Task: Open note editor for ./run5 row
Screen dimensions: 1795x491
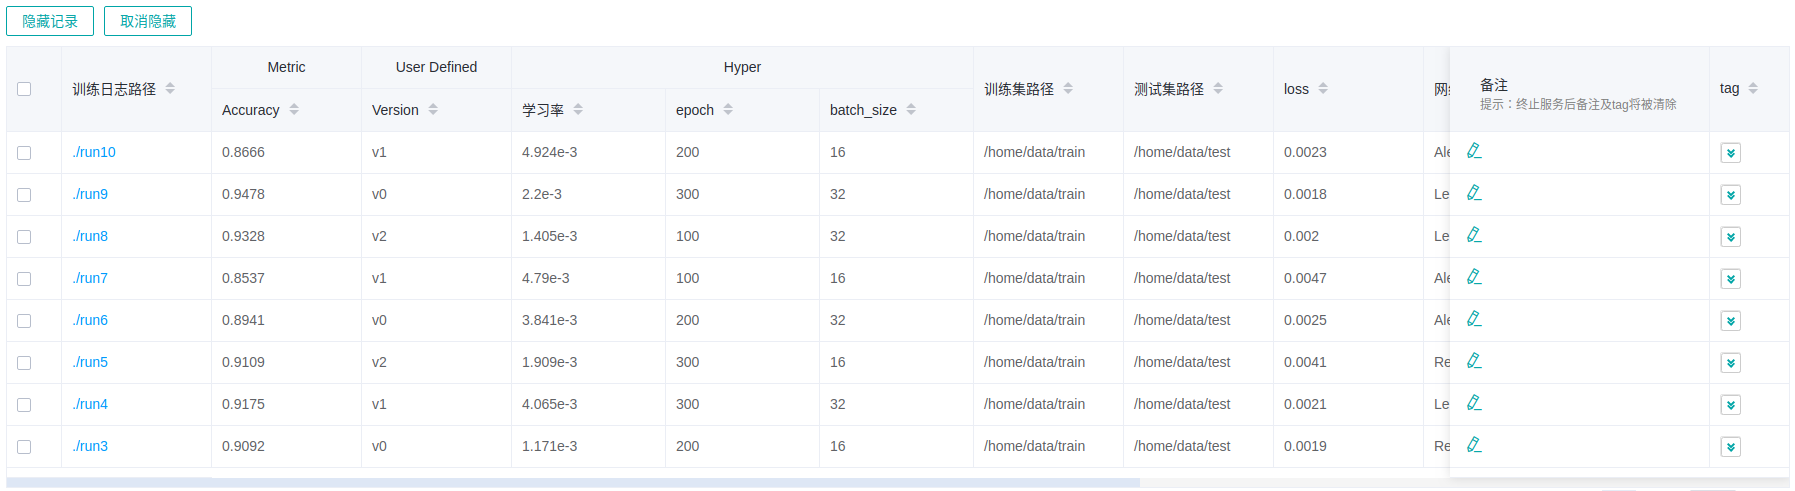Action: click(1473, 361)
